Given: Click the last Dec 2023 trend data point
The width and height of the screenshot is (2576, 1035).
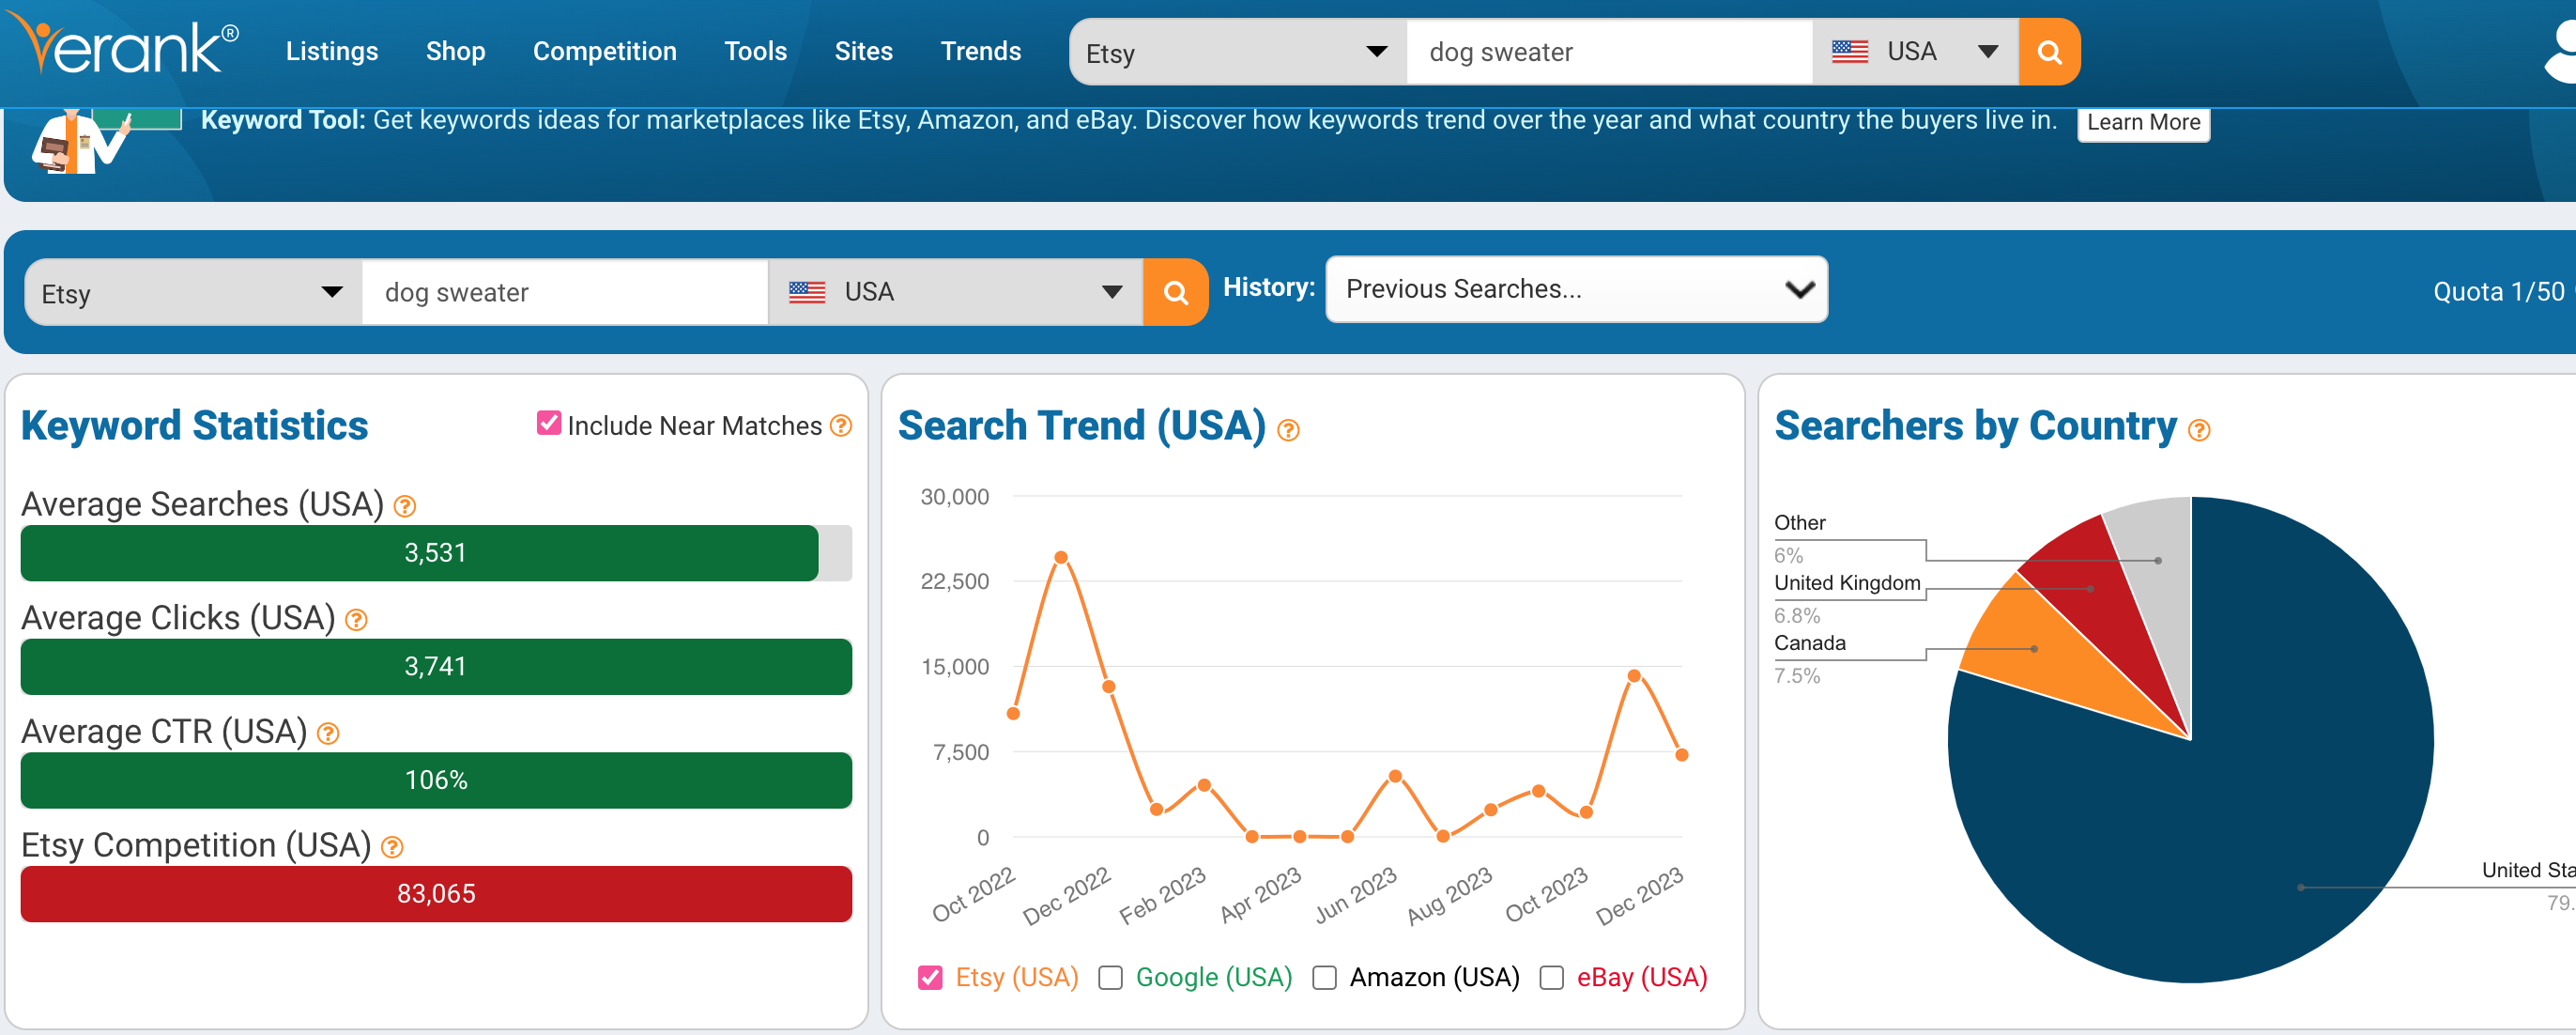Looking at the screenshot, I should pos(1682,755).
